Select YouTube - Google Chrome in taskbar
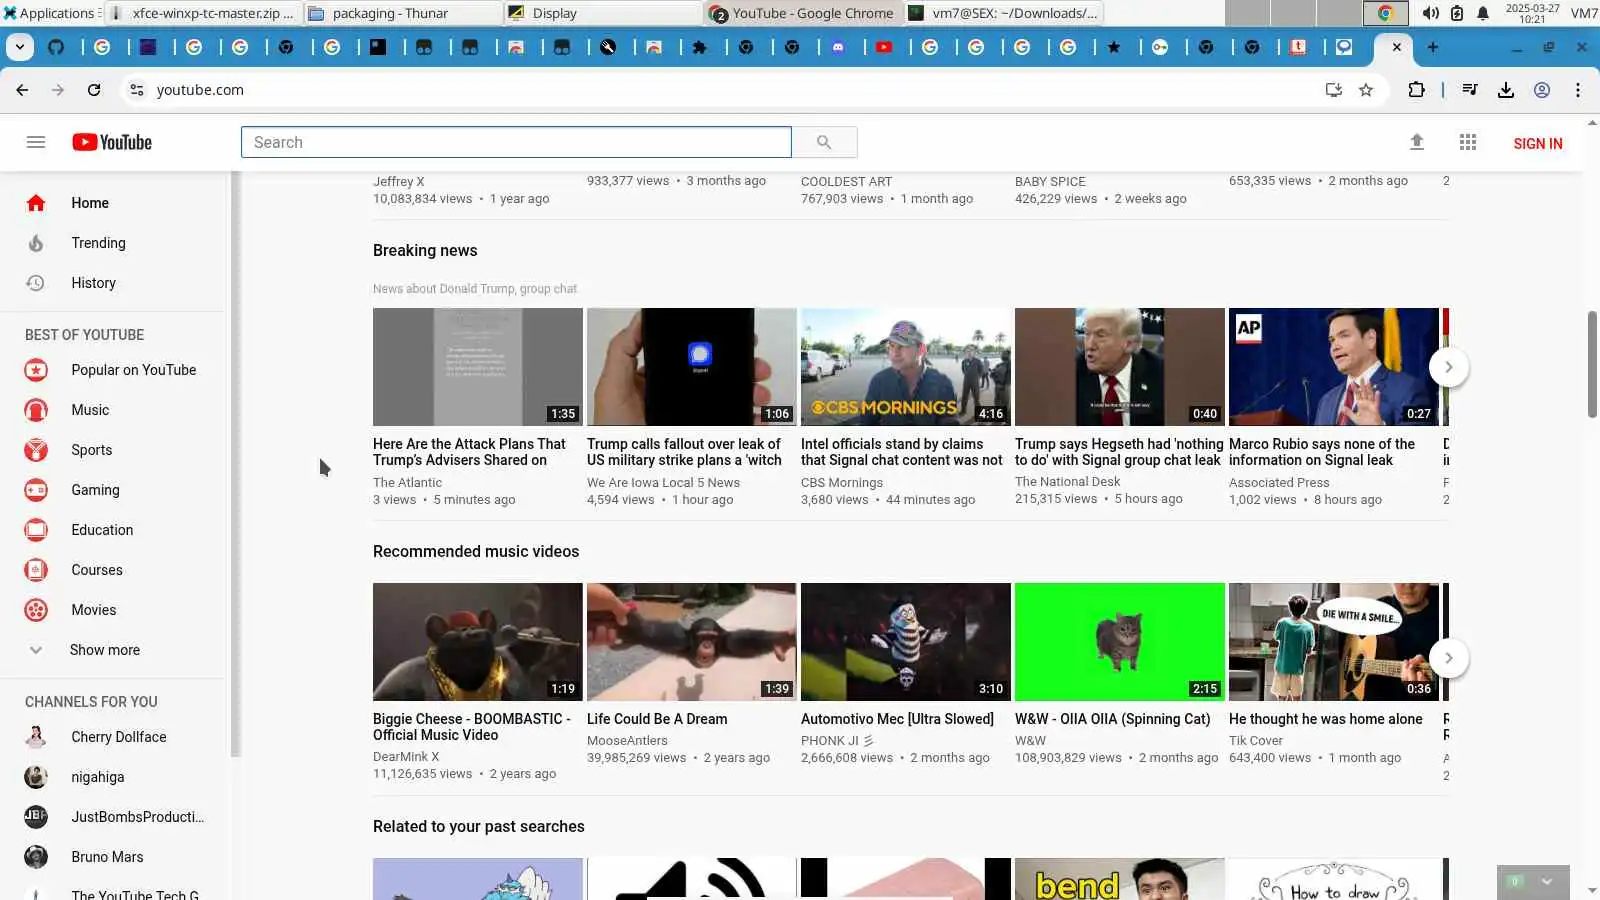Viewport: 1600px width, 900px height. [x=802, y=13]
